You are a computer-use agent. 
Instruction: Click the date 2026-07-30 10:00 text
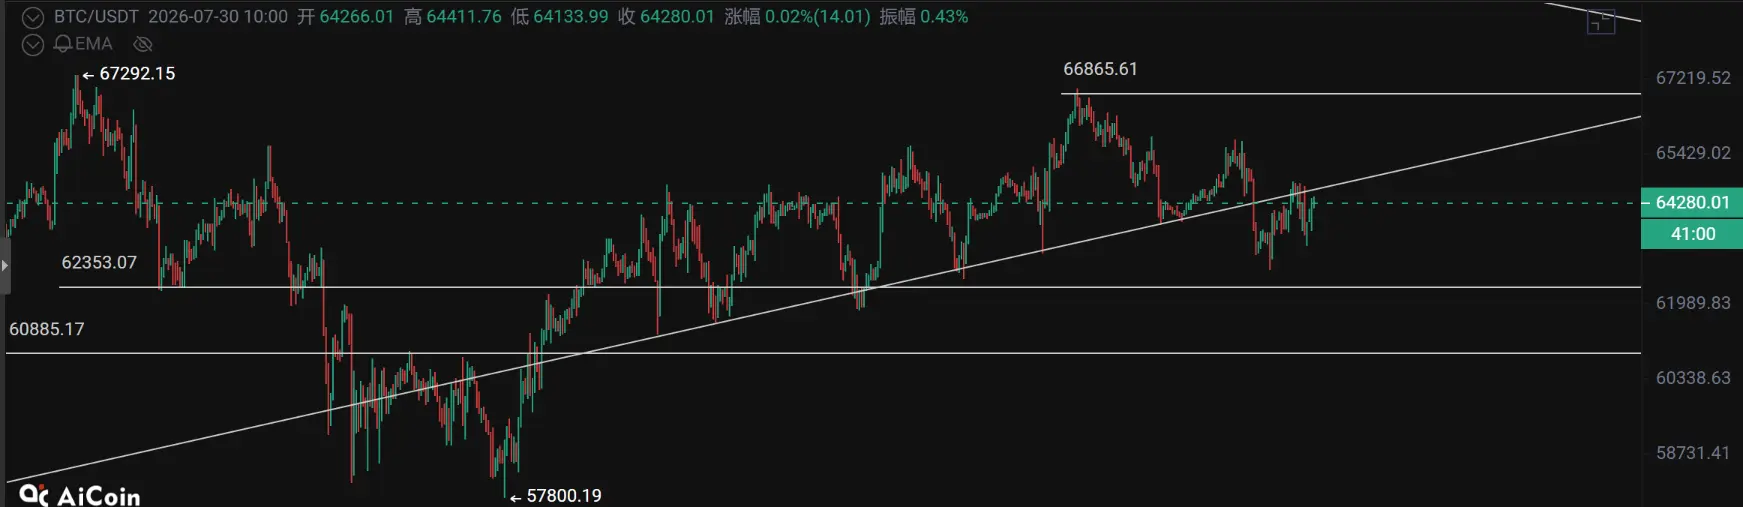218,17
